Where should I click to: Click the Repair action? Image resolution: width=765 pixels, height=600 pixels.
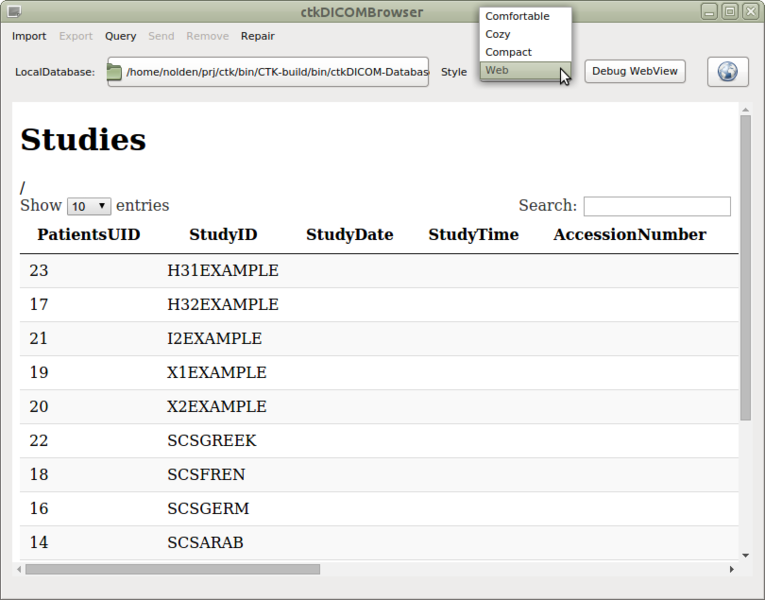click(x=257, y=36)
